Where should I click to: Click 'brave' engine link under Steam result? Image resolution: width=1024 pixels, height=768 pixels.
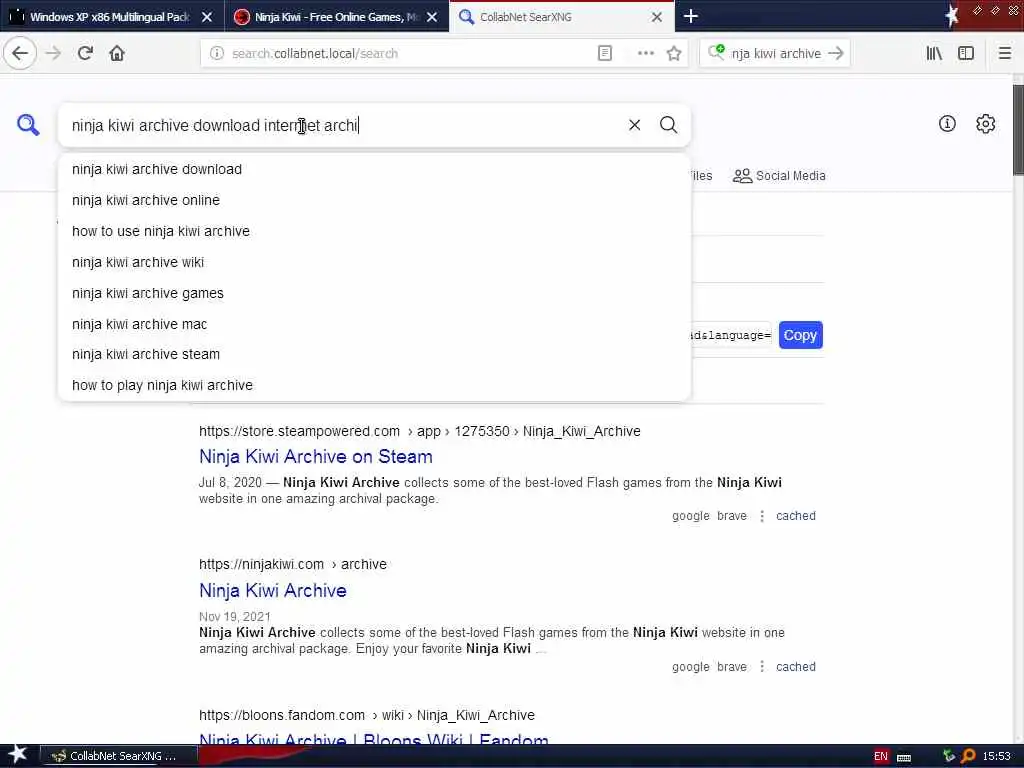(731, 516)
